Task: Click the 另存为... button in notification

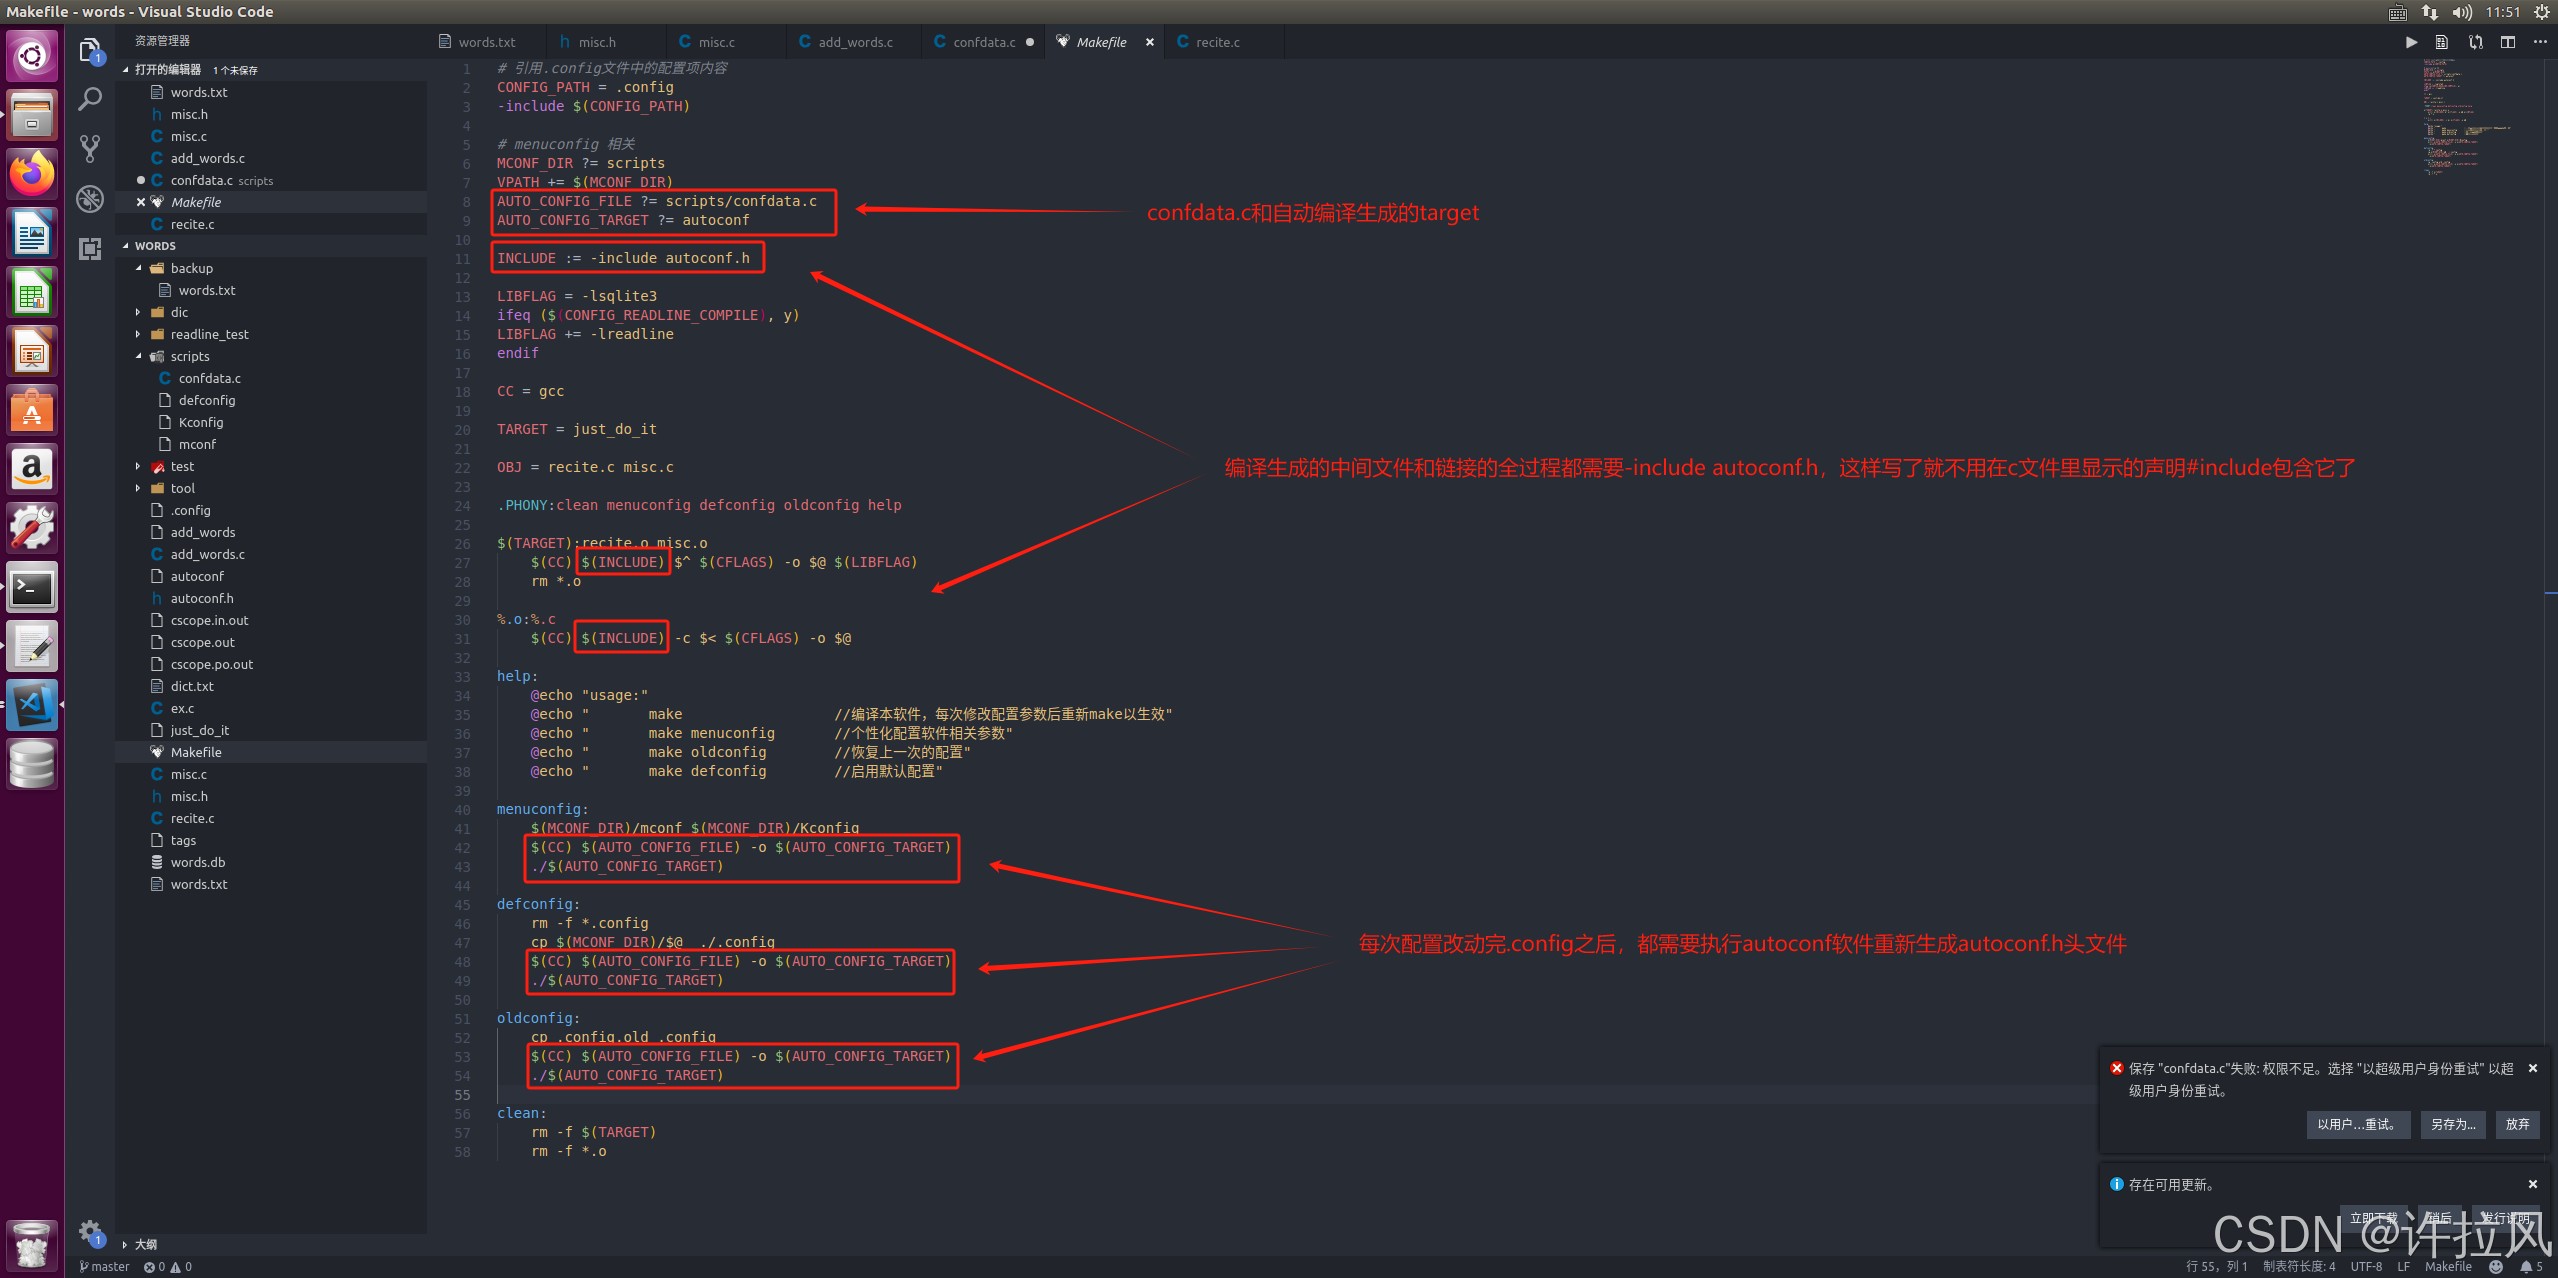Action: click(x=2453, y=1124)
